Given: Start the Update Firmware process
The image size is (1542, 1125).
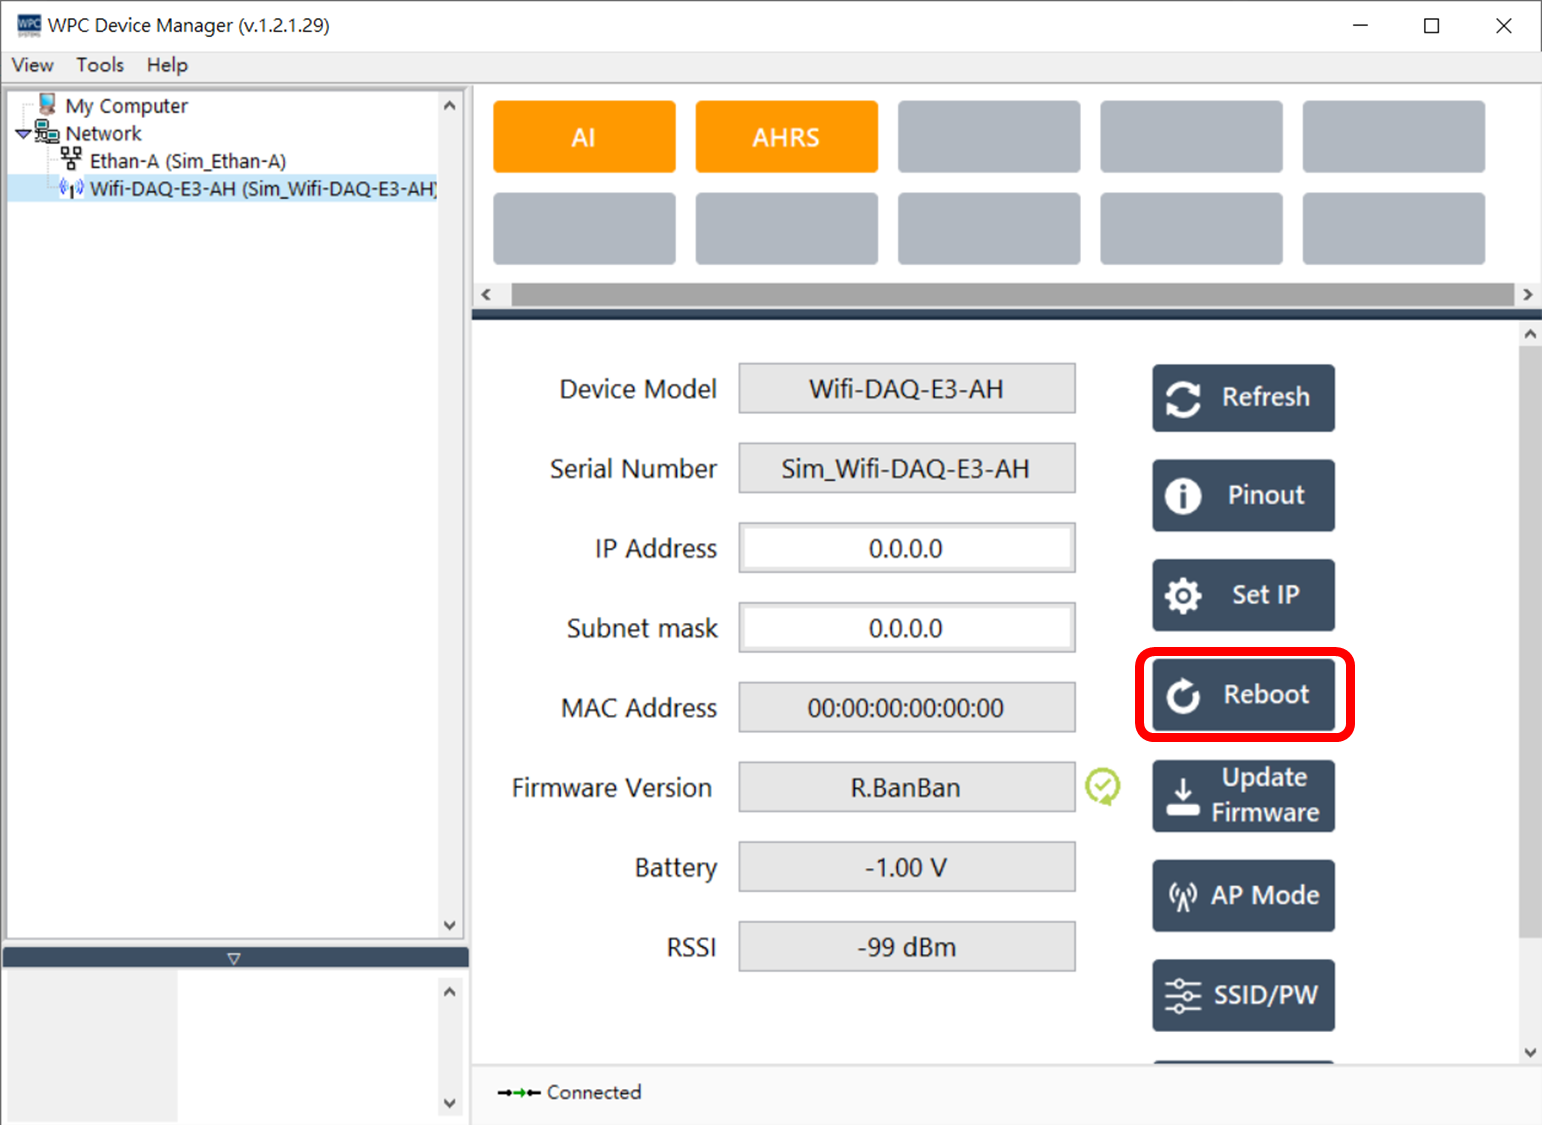Looking at the screenshot, I should coord(1243,795).
